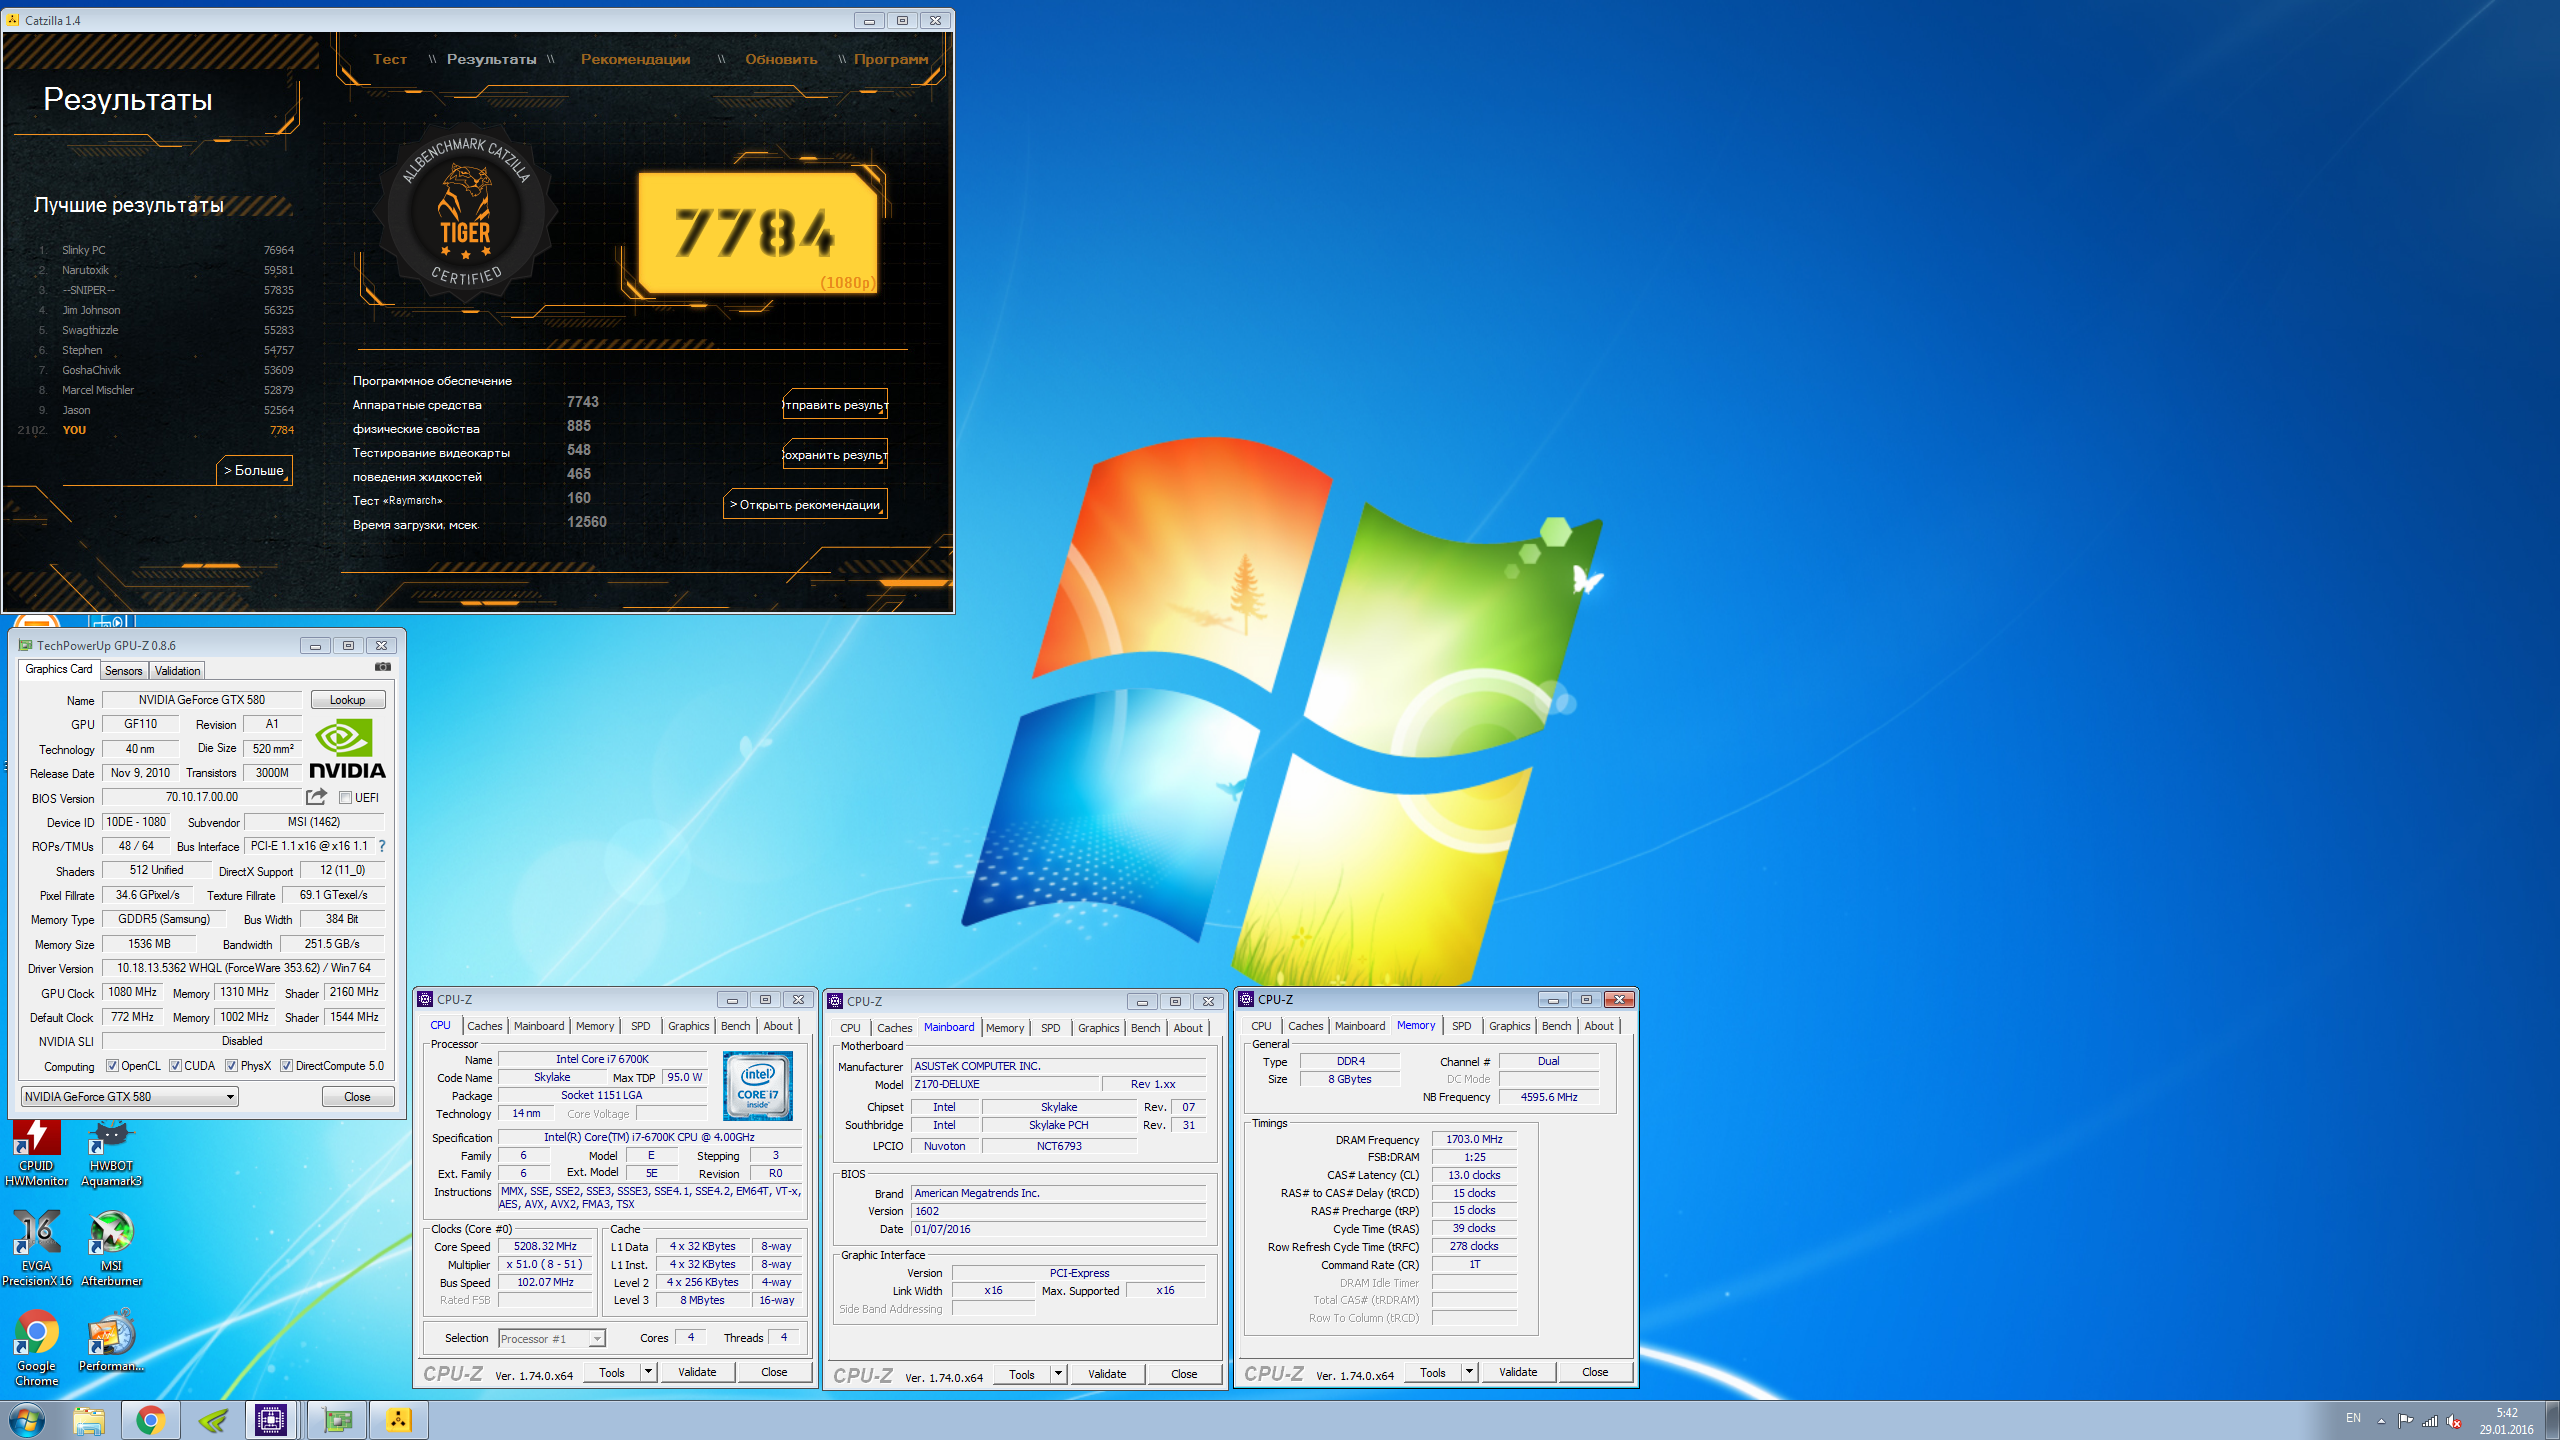Toggle the CUDA checkbox

click(175, 1066)
